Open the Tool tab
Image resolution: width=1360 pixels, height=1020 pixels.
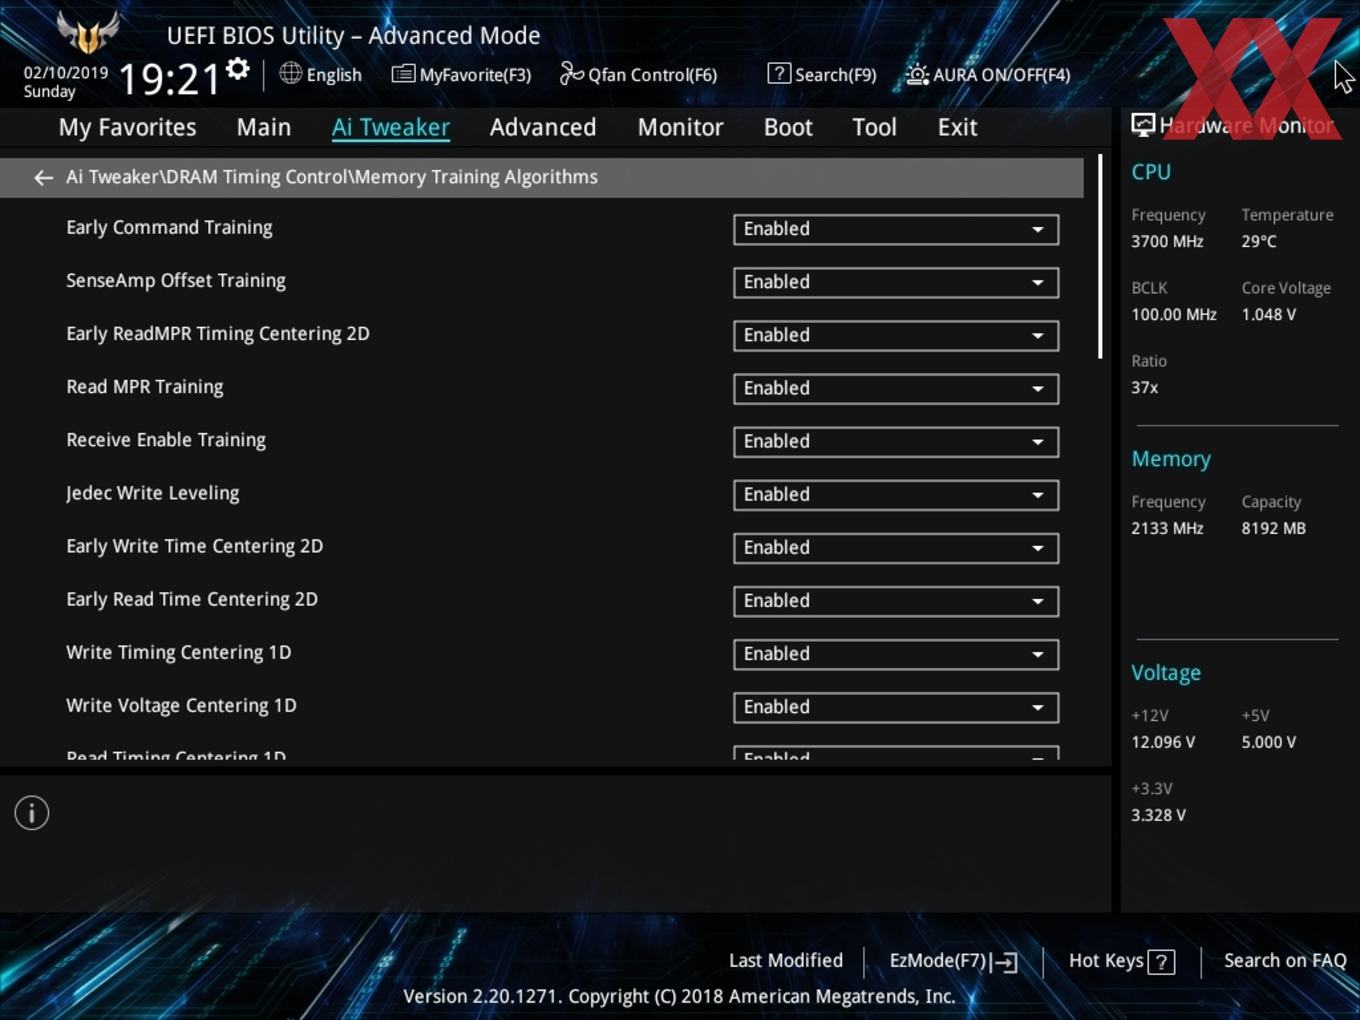(x=874, y=127)
